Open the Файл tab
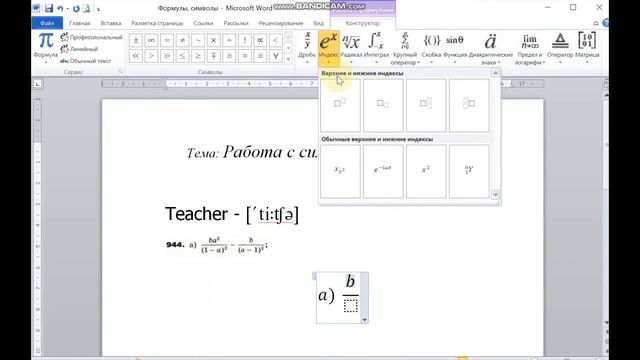 (x=47, y=23)
